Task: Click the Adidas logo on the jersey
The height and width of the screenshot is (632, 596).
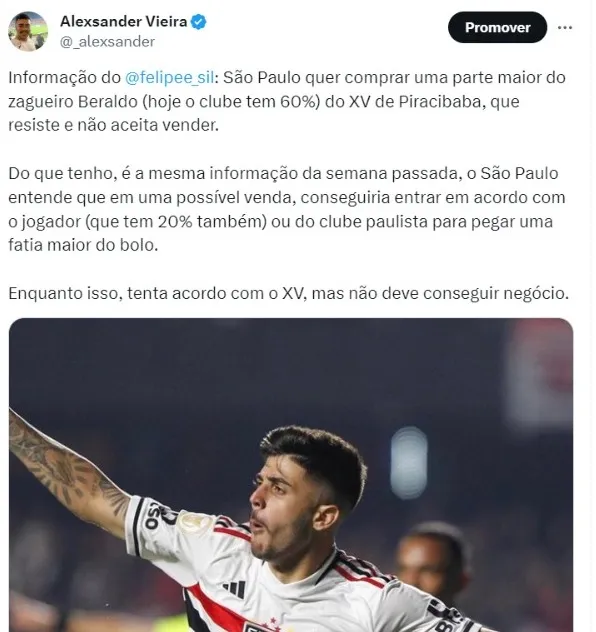Action: (x=234, y=589)
